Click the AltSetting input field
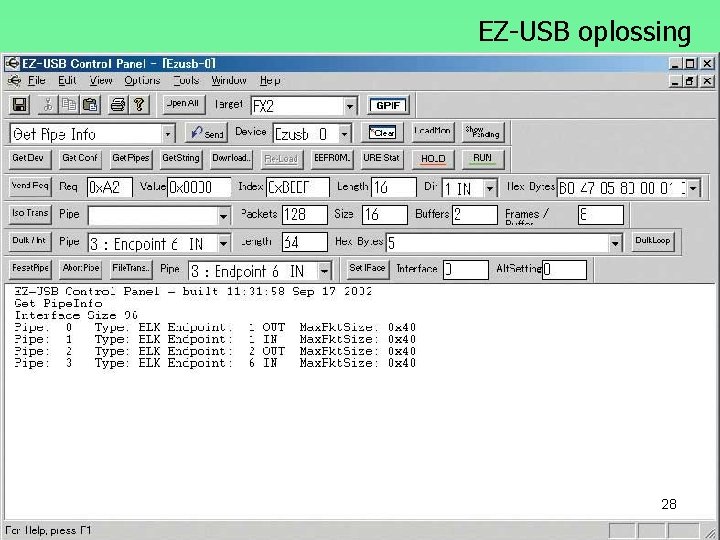The image size is (720, 540). (x=564, y=270)
